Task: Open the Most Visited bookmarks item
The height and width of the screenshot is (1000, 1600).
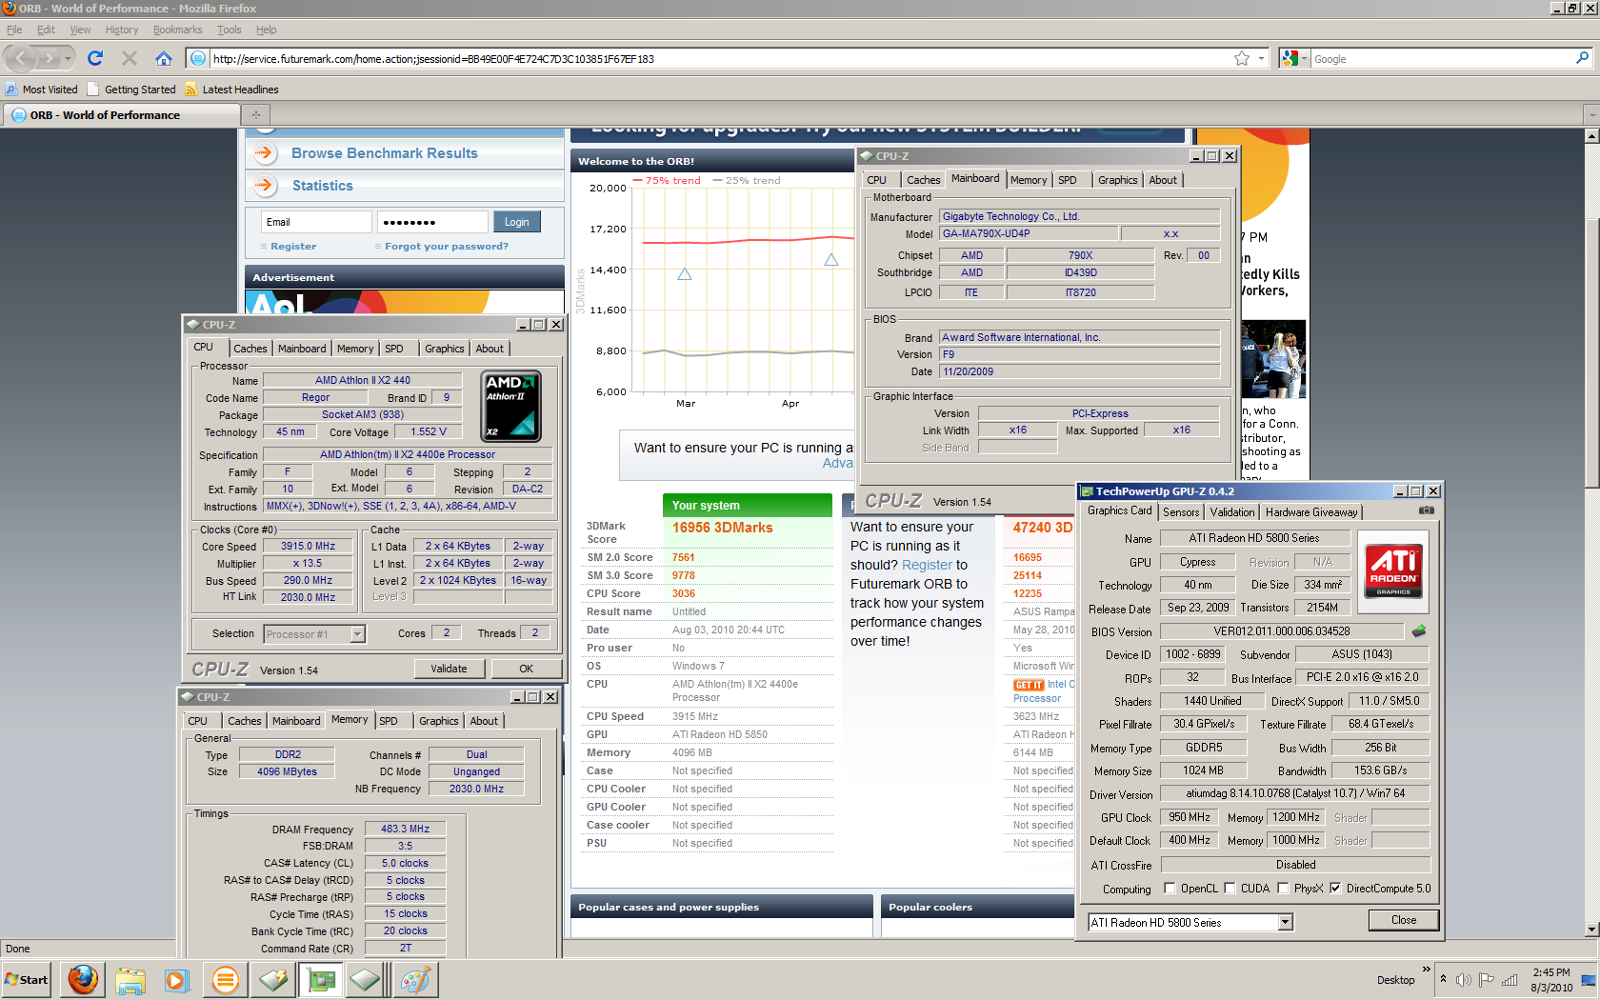Action: coord(41,89)
